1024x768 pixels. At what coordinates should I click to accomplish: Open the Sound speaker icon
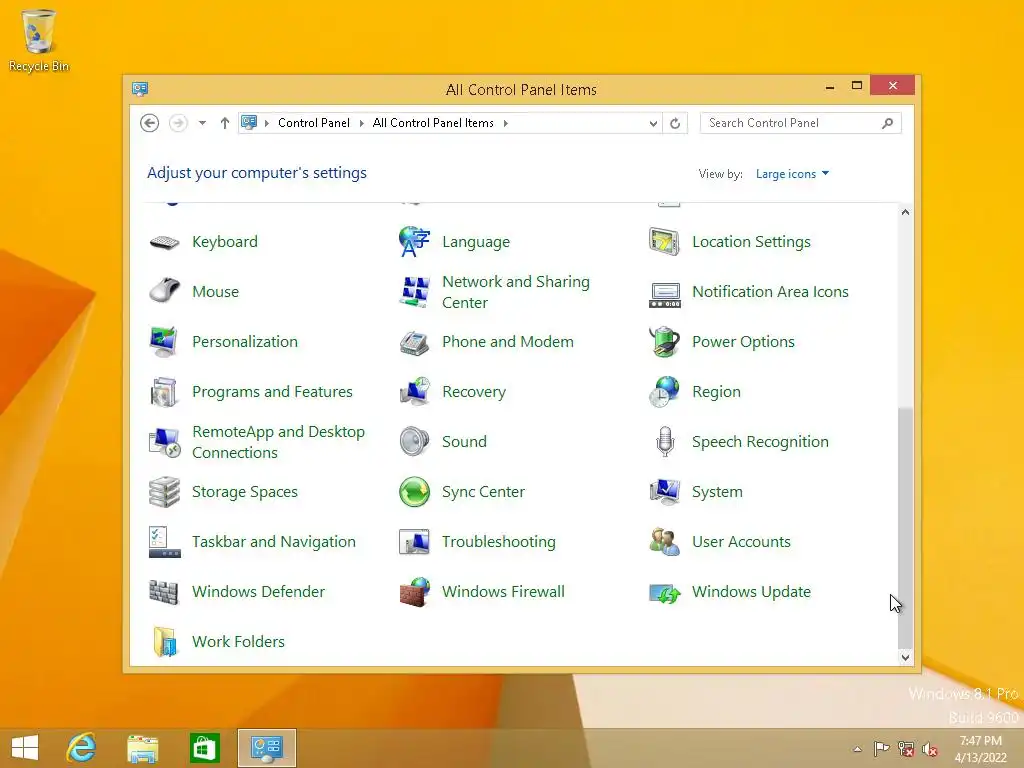(x=414, y=442)
